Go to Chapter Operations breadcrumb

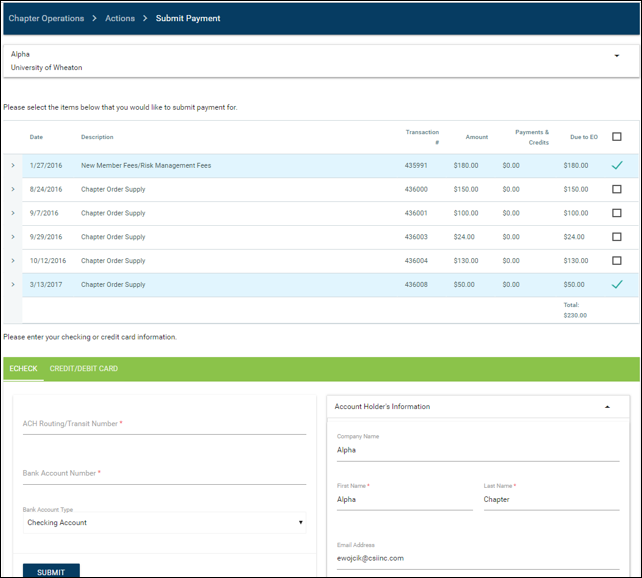(46, 18)
